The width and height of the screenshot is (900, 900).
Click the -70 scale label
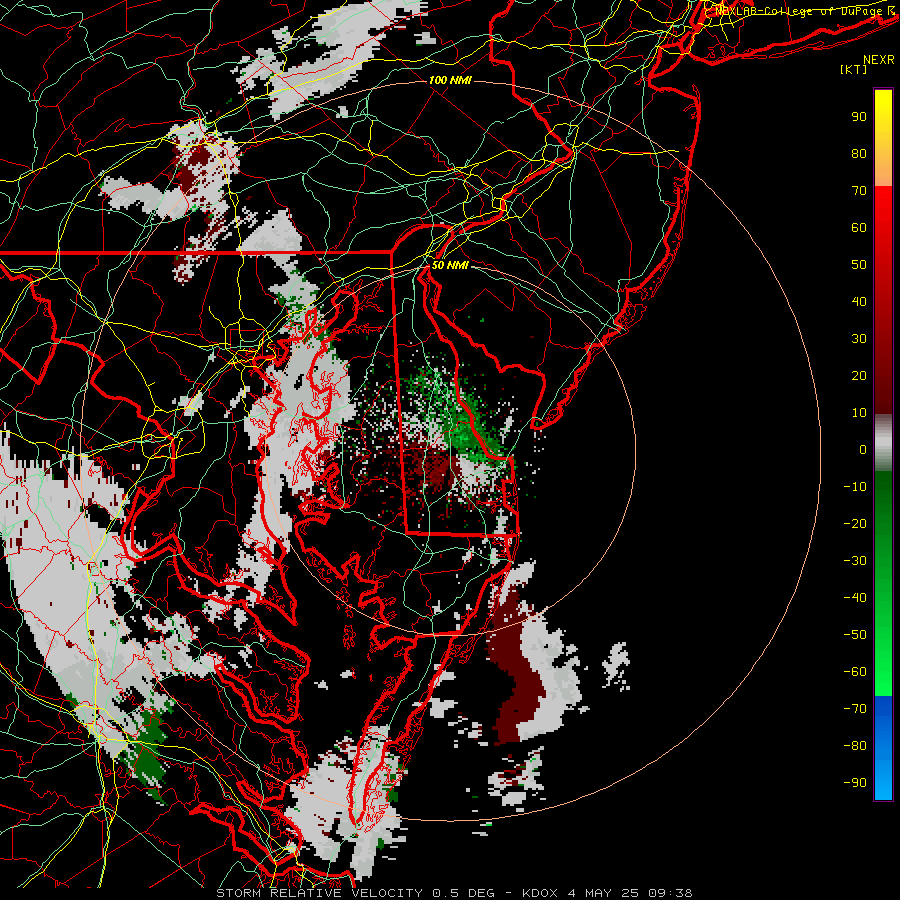pyautogui.click(x=855, y=709)
